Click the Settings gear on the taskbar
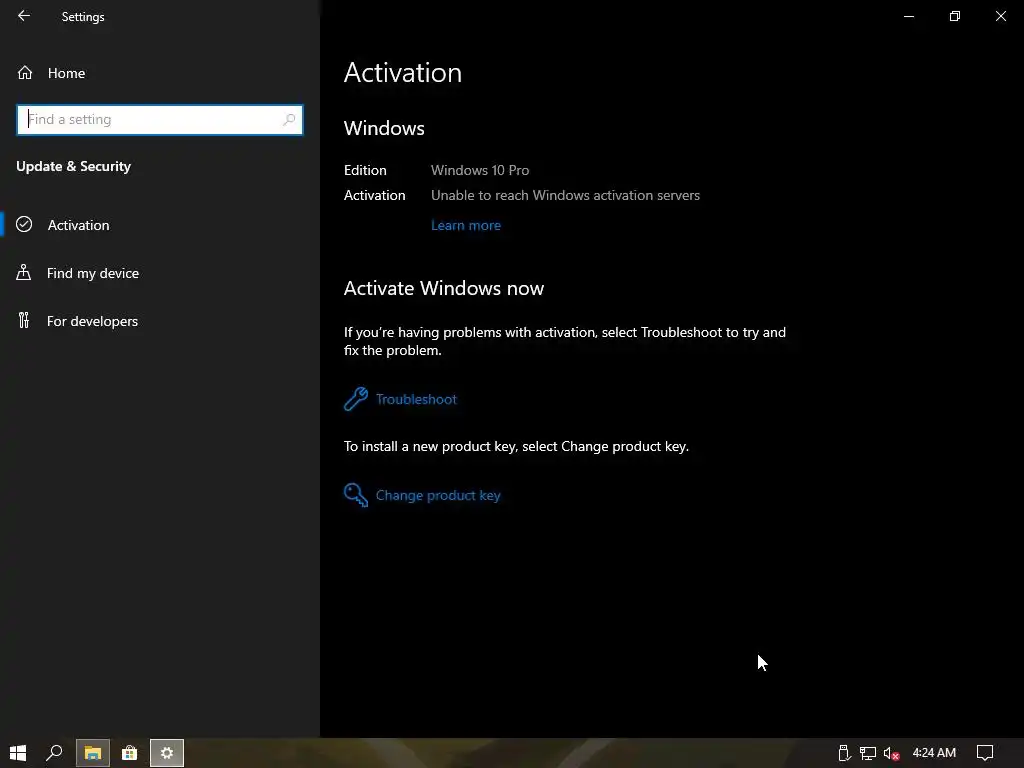 [167, 753]
